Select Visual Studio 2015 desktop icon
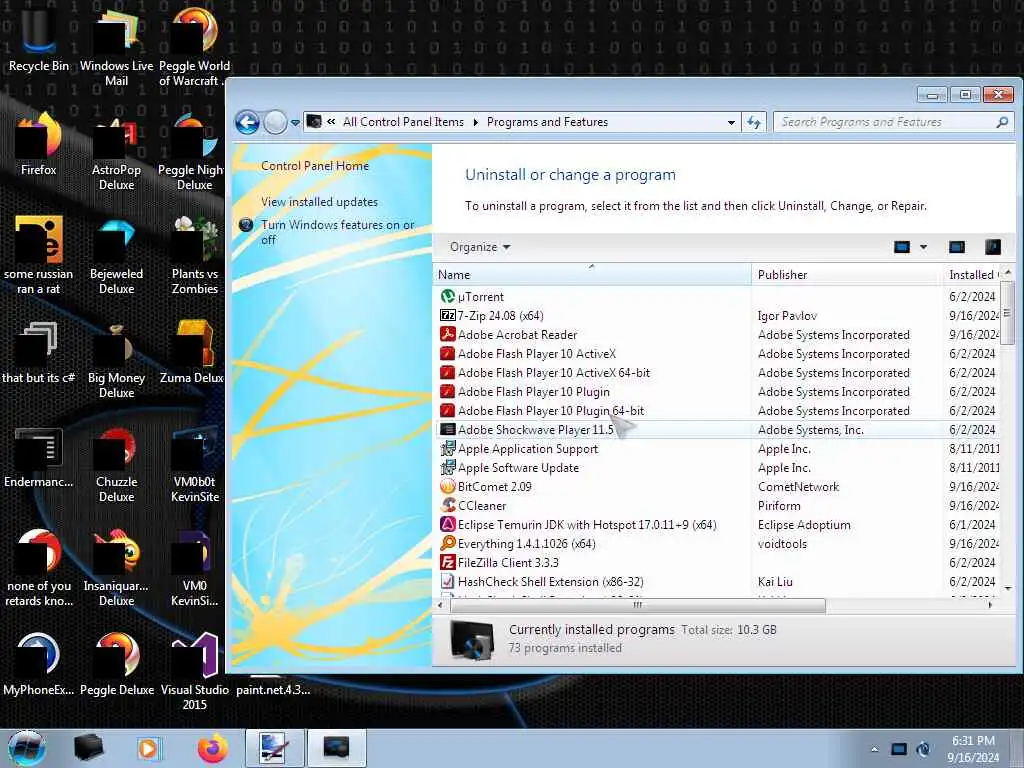Viewport: 1024px width, 768px height. pos(195,671)
